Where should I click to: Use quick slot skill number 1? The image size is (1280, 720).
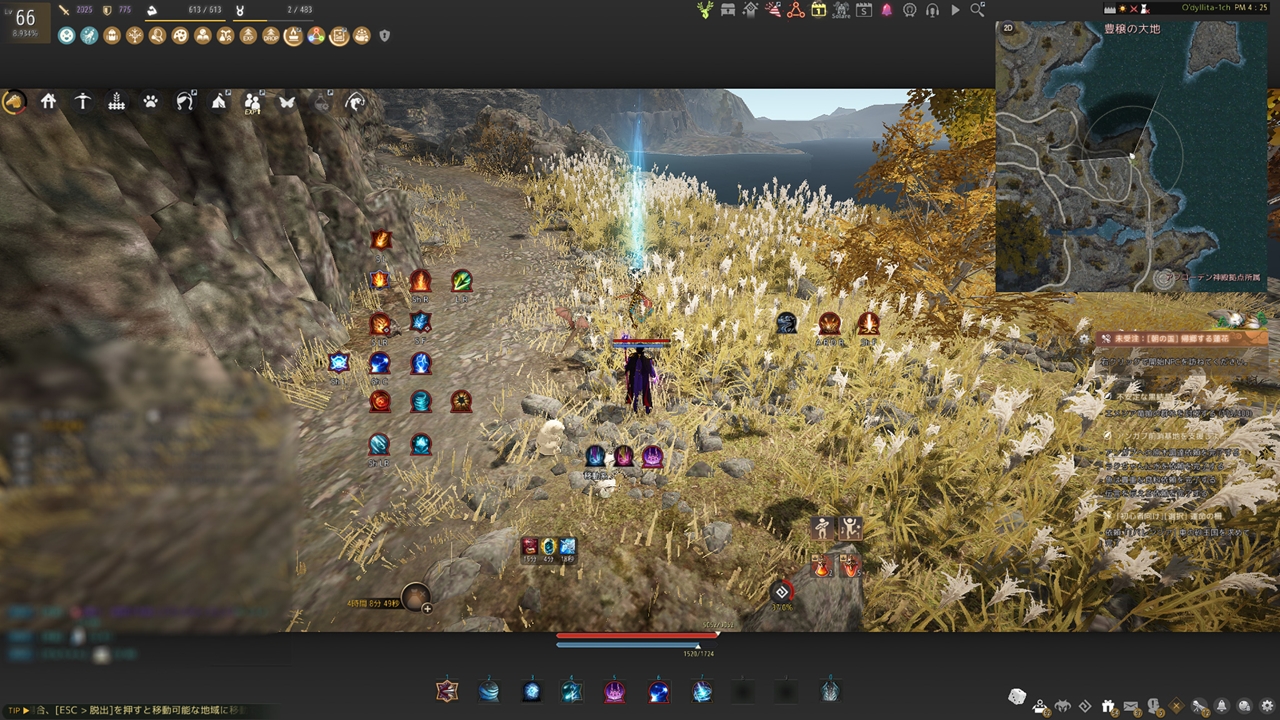click(x=446, y=690)
